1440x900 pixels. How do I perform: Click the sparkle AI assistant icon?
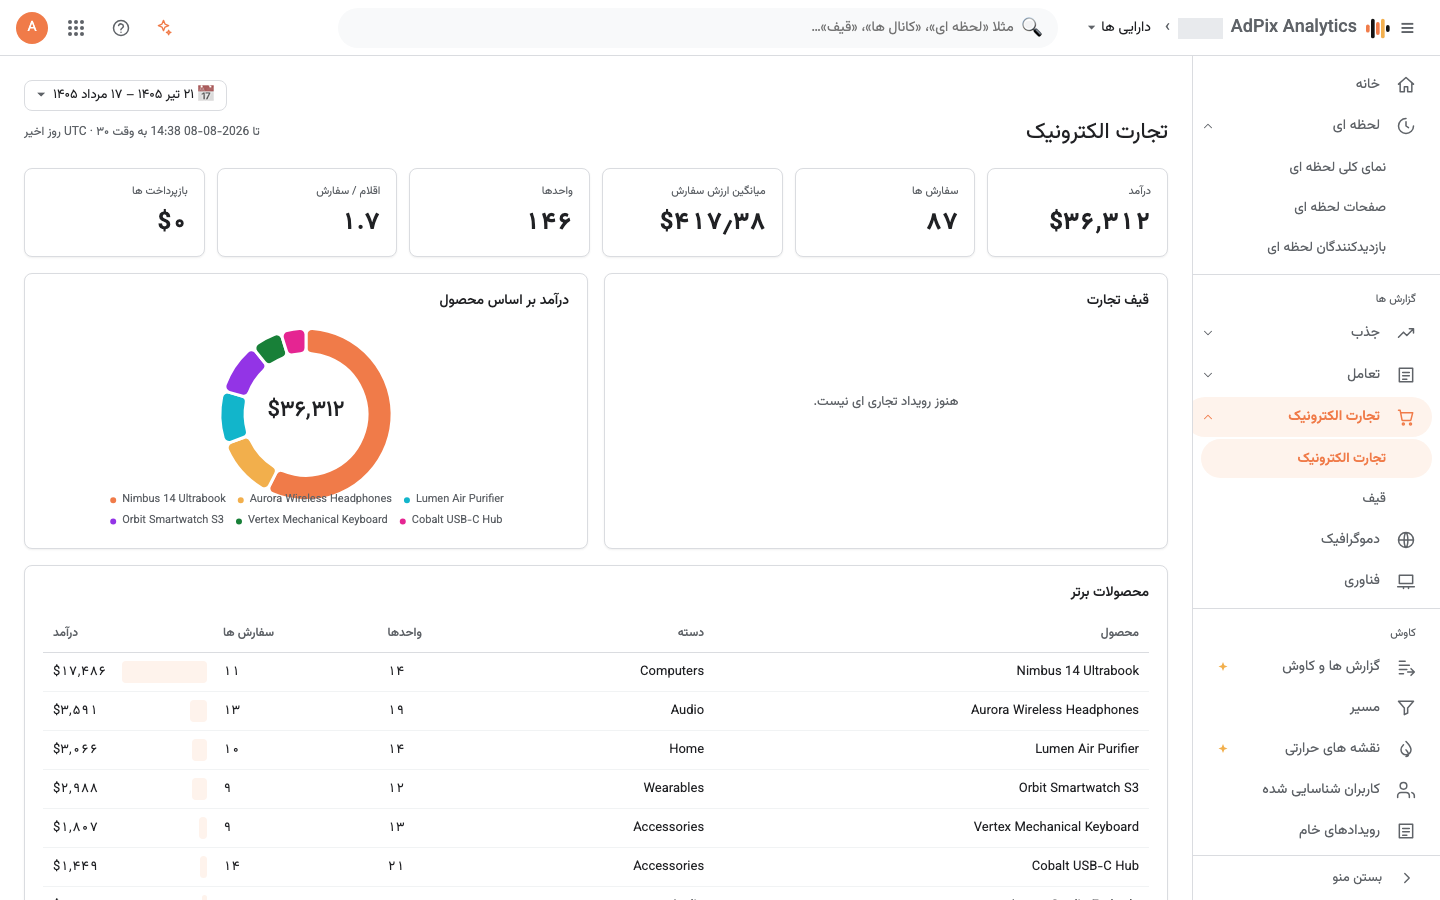point(165,28)
